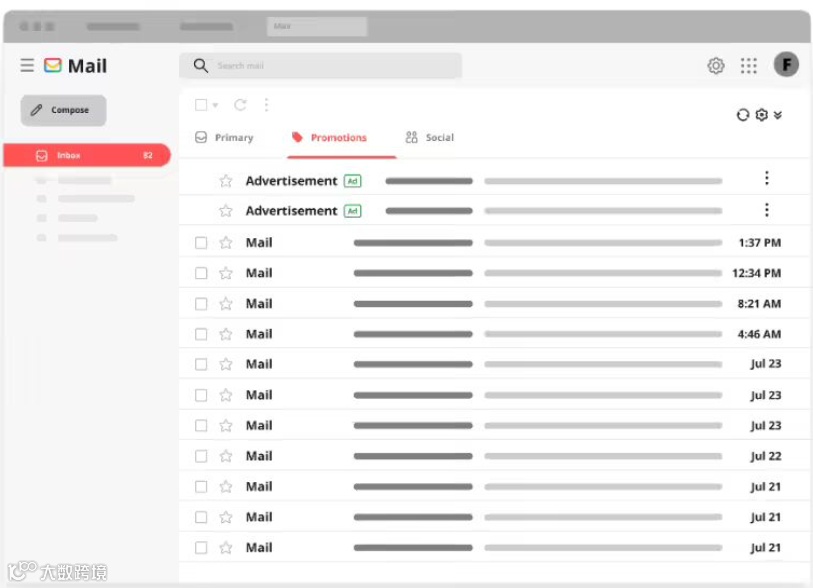Image resolution: width=813 pixels, height=588 pixels.
Task: Open the mail dated Jul 22
Action: (495, 456)
